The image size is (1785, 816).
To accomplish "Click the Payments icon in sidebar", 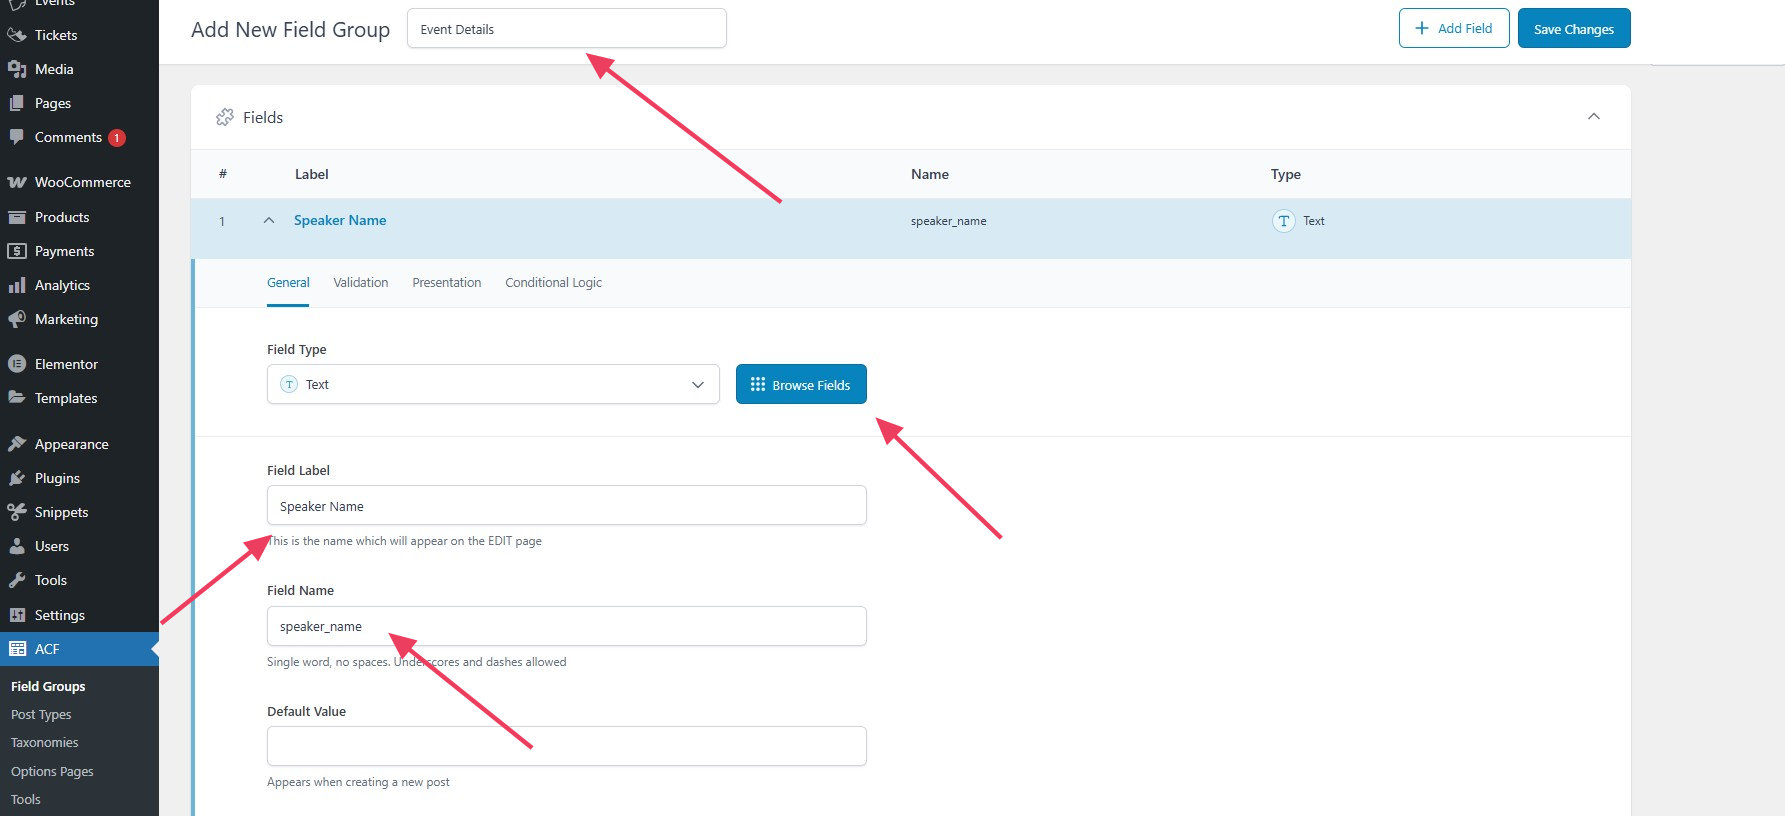I will [x=17, y=251].
